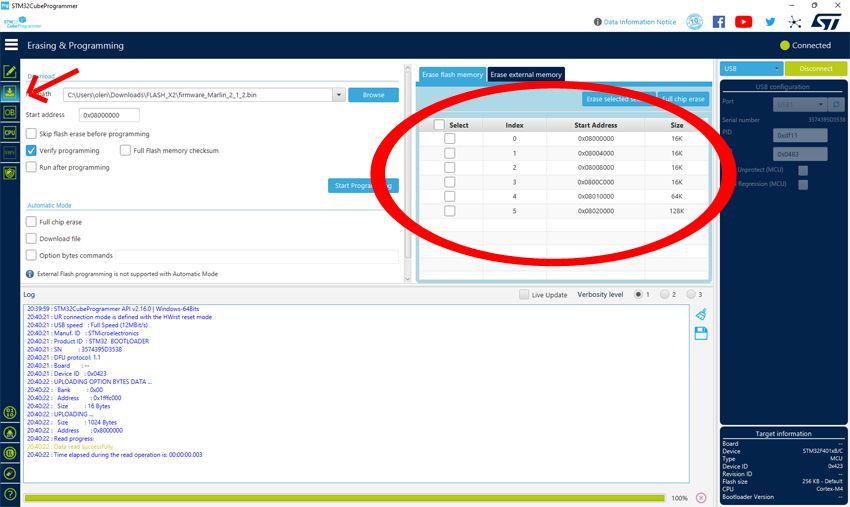Click the Index column header
This screenshot has width=850, height=507.
click(514, 125)
